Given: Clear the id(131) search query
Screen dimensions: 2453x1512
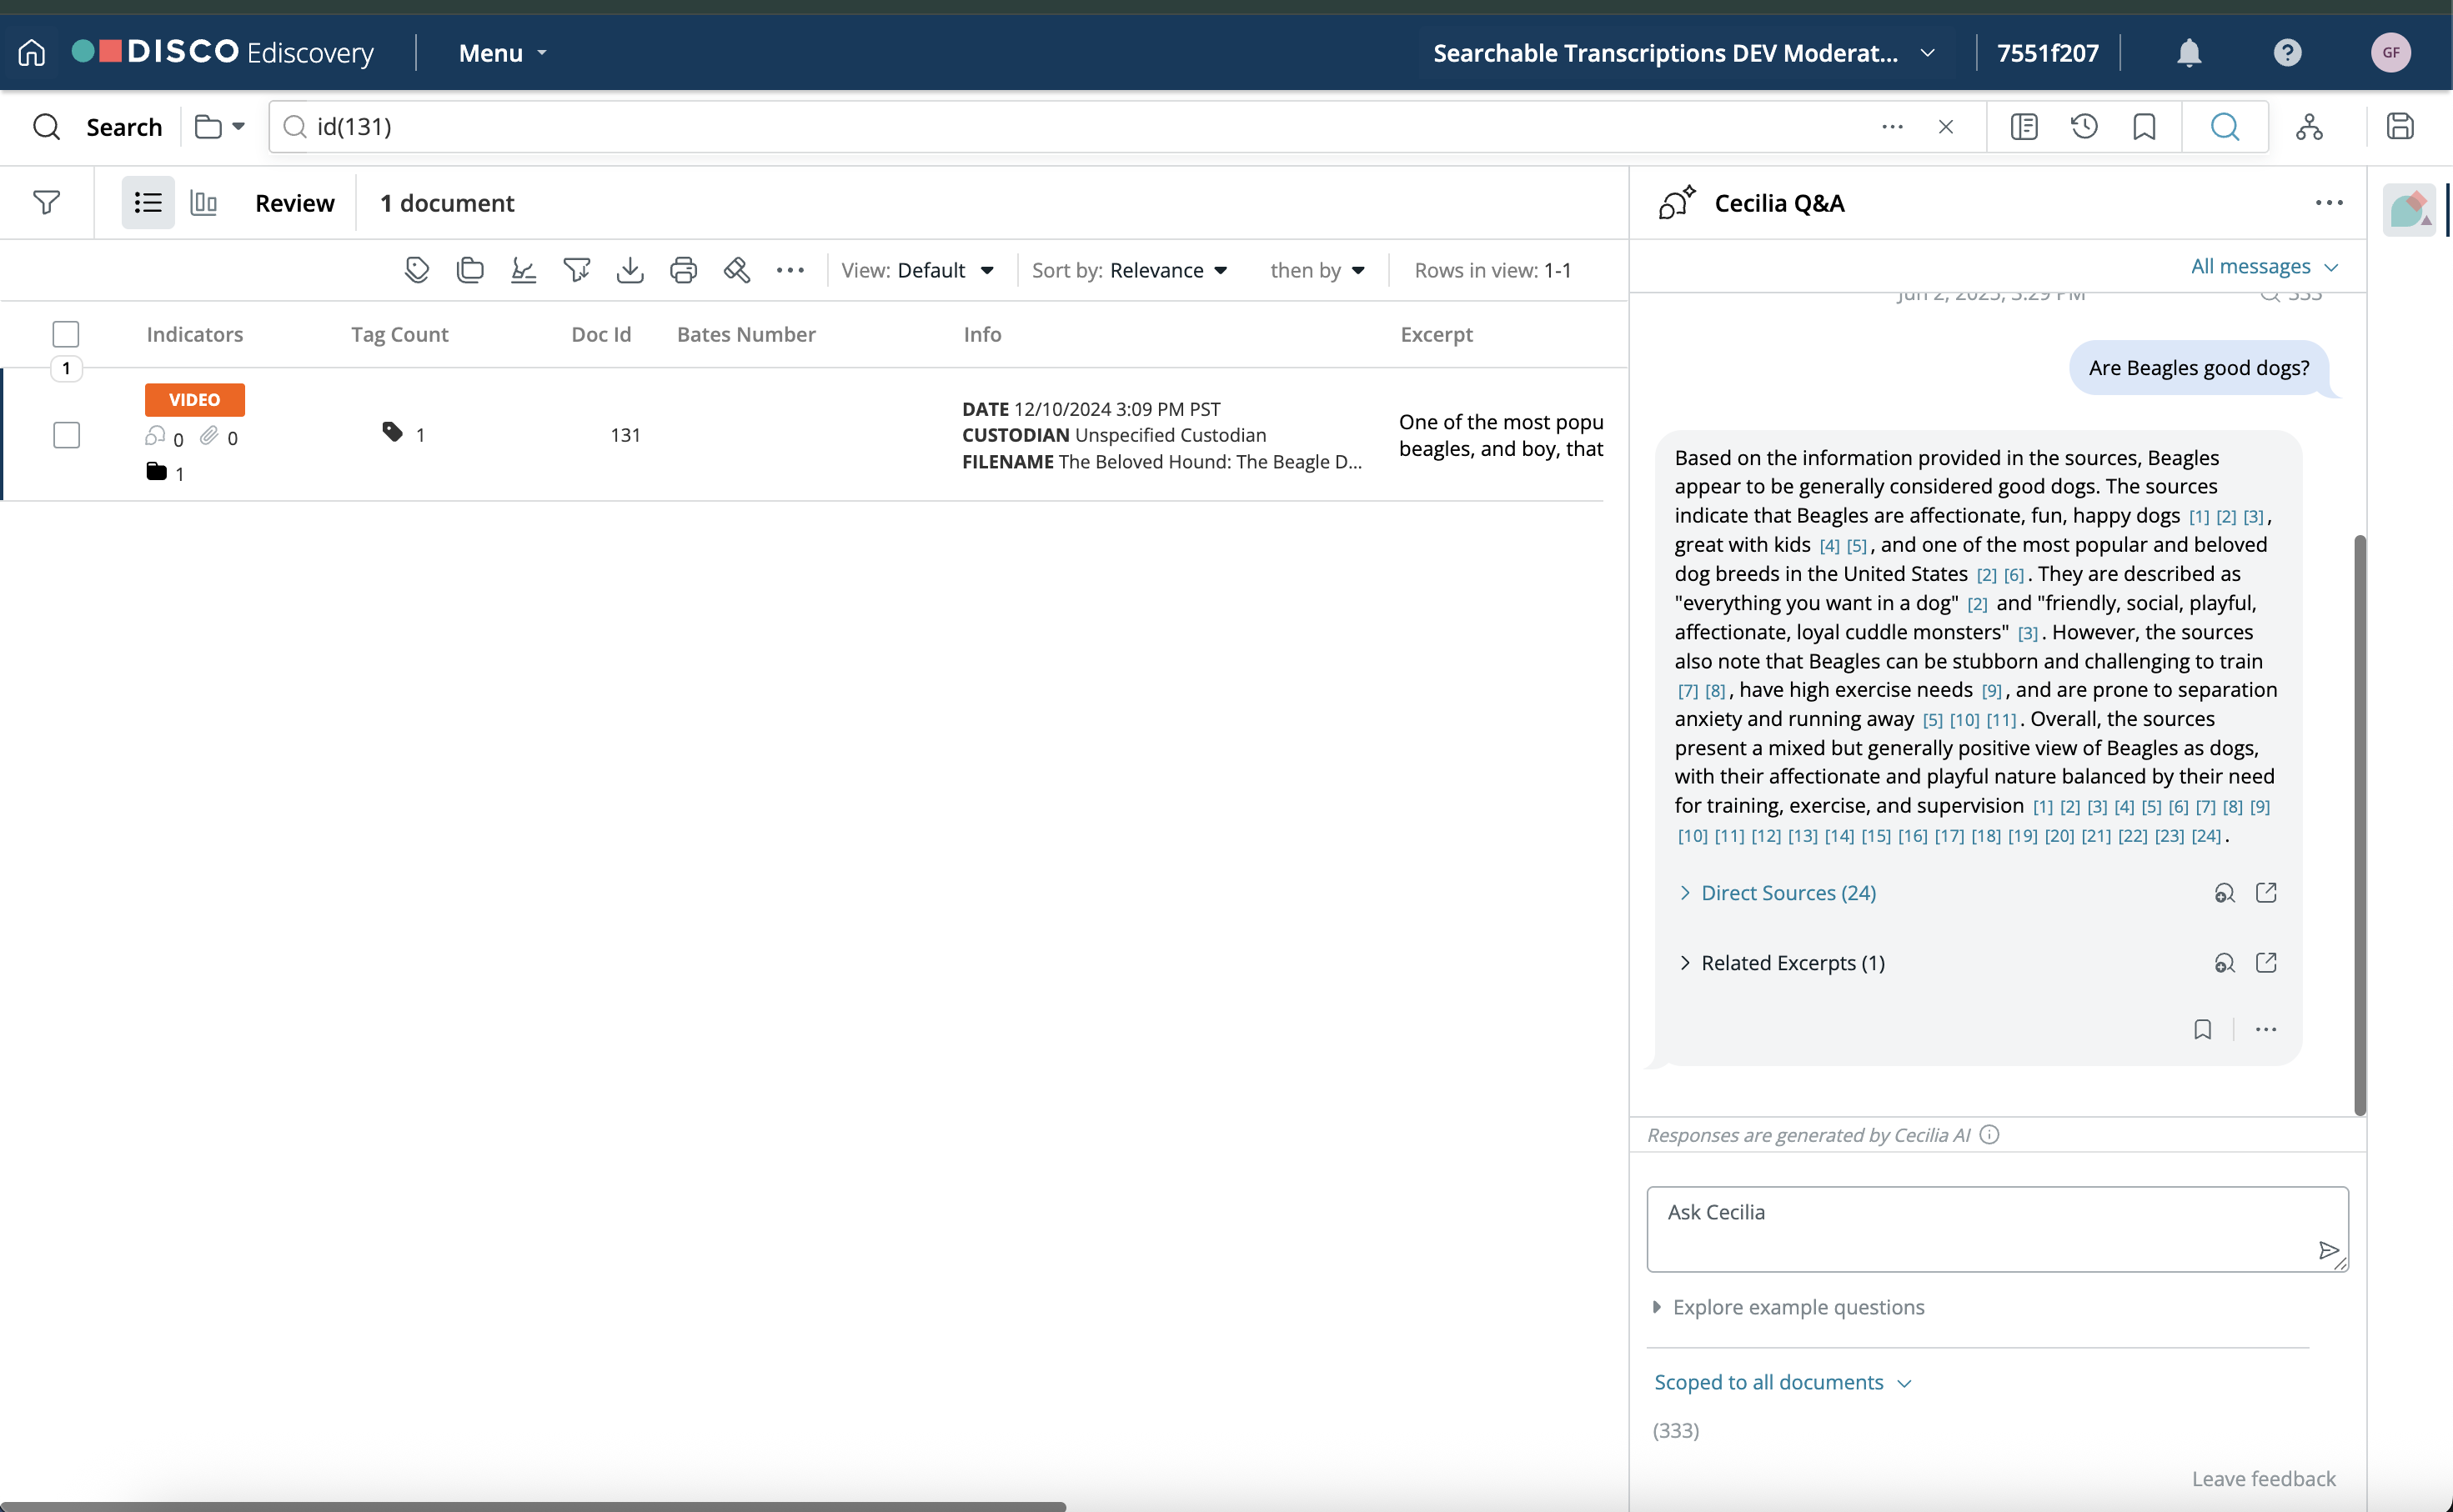Looking at the screenshot, I should coord(1945,127).
